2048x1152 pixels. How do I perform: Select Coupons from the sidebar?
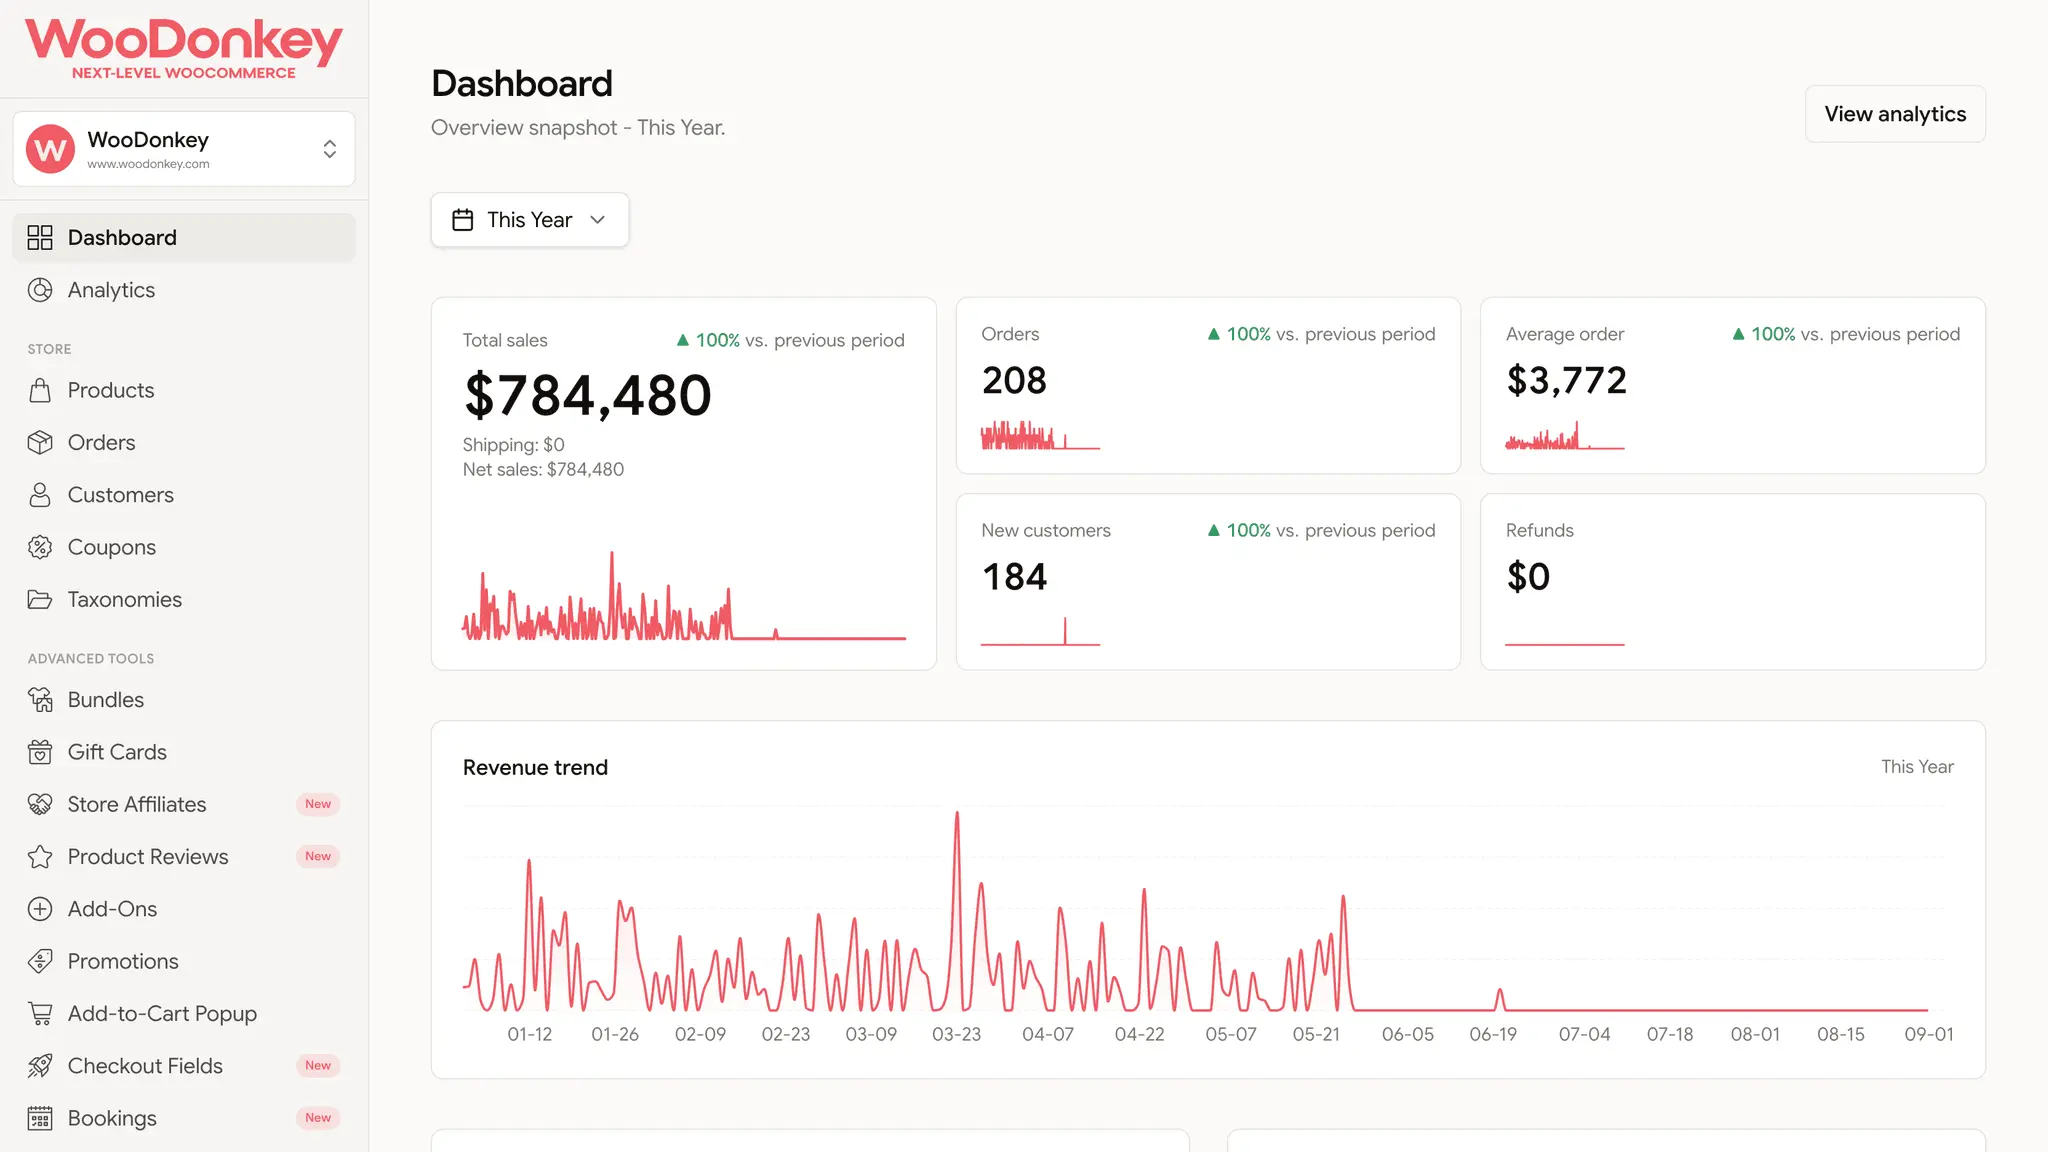184,547
